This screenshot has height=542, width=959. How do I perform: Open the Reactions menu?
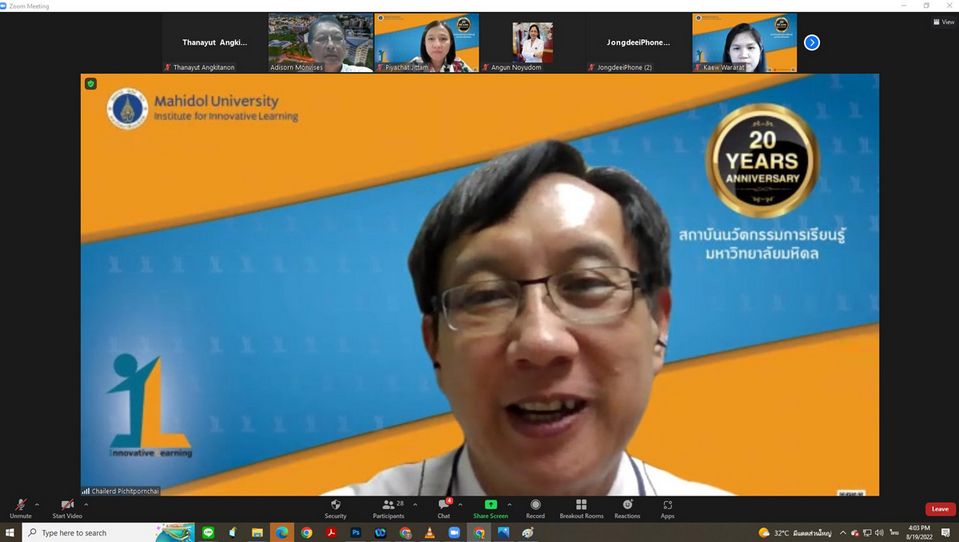tap(627, 508)
